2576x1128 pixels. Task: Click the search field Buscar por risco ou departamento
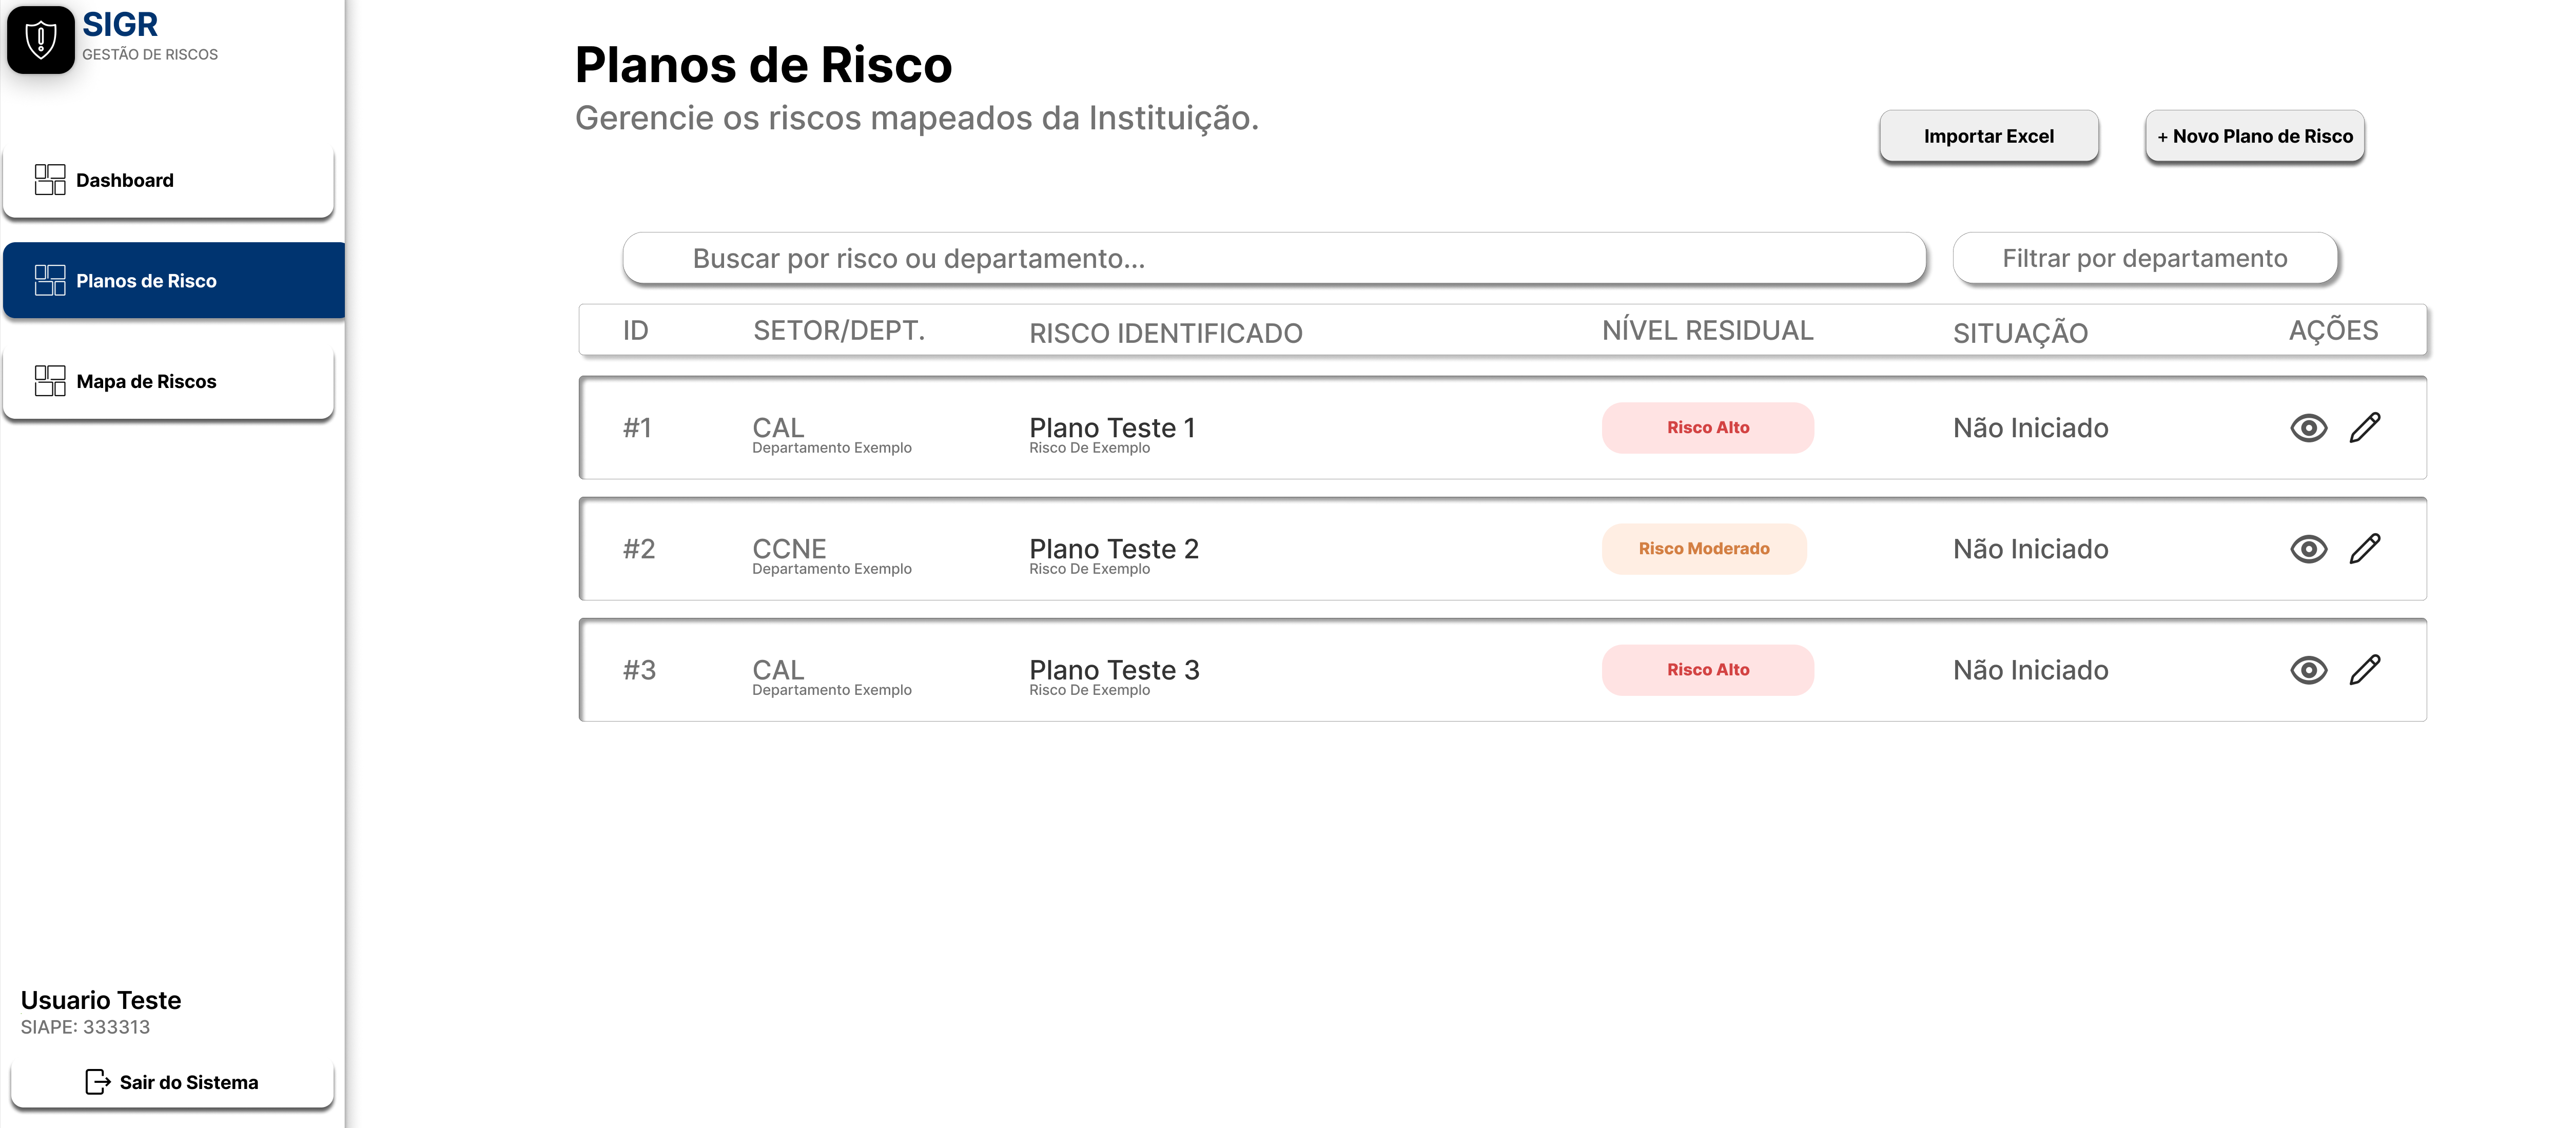tap(1275, 258)
